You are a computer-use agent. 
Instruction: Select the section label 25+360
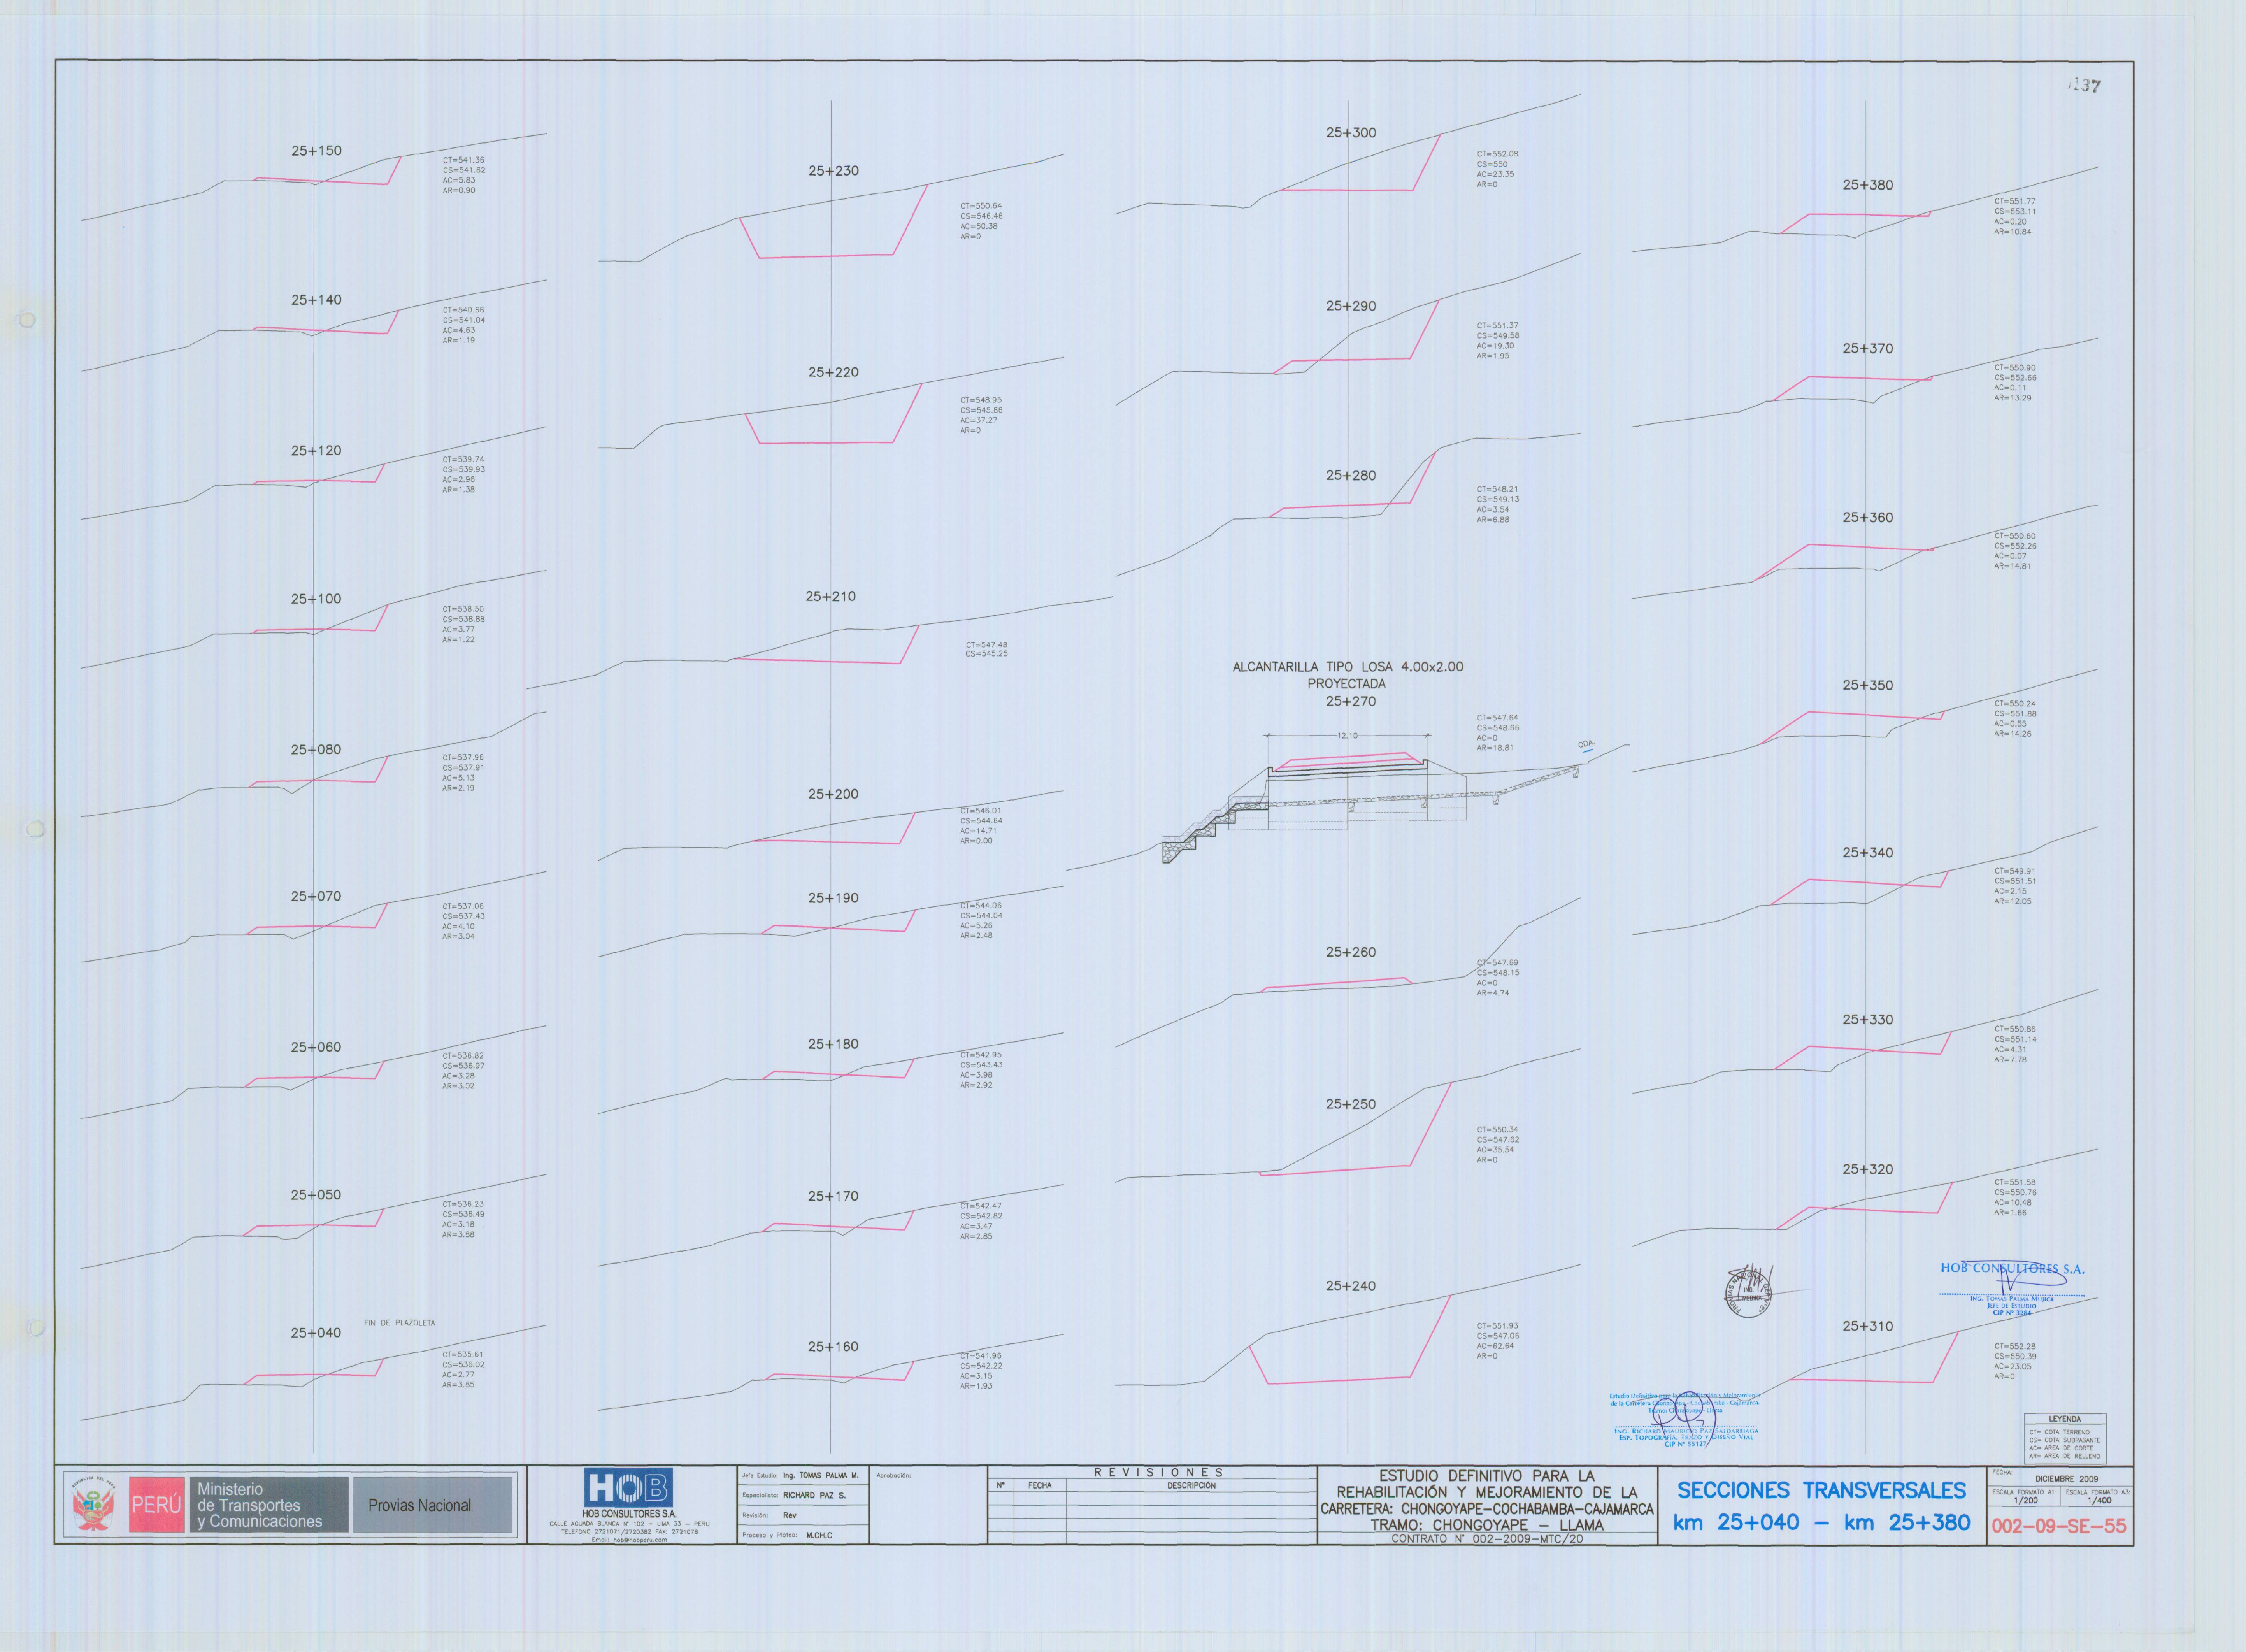1868,518
